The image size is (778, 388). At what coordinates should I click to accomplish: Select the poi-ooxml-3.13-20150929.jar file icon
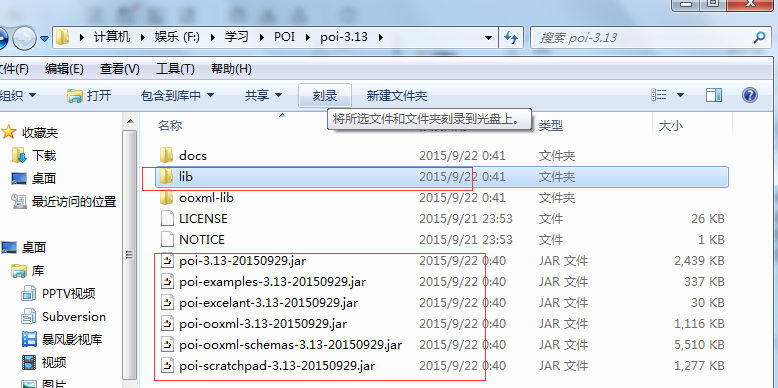167,323
